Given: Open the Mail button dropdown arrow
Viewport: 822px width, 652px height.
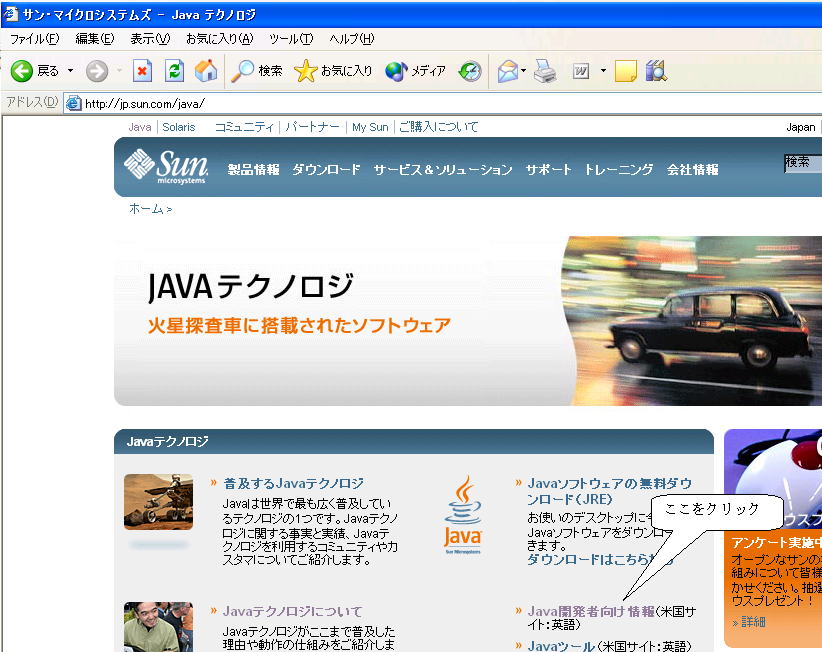Looking at the screenshot, I should point(523,71).
